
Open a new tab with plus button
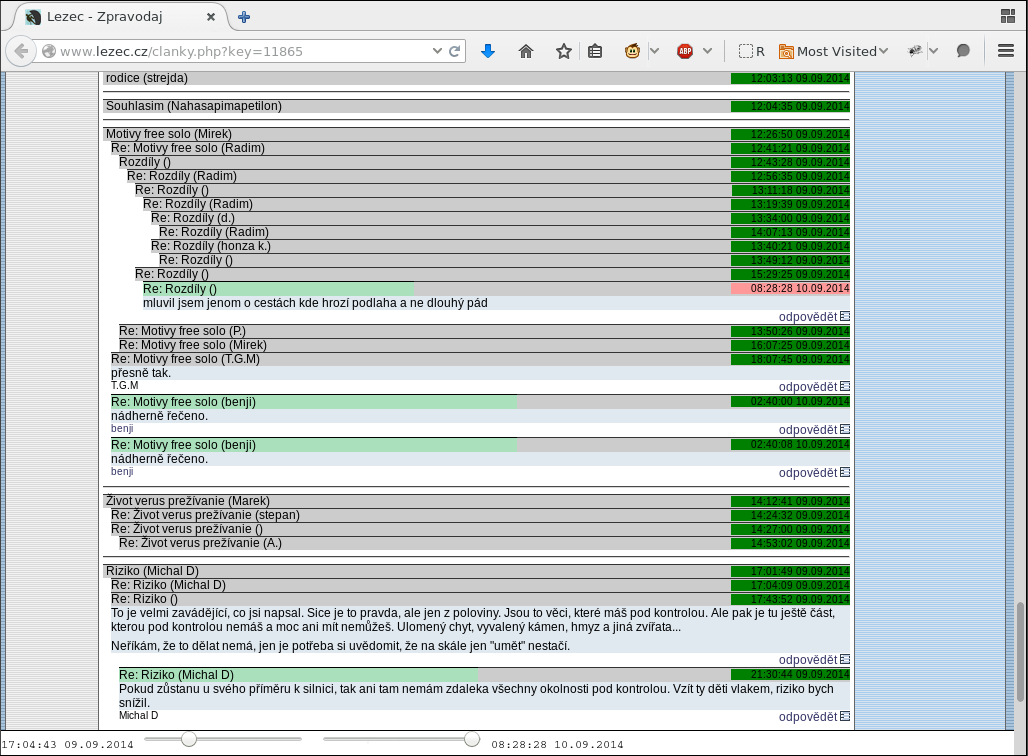coord(244,17)
